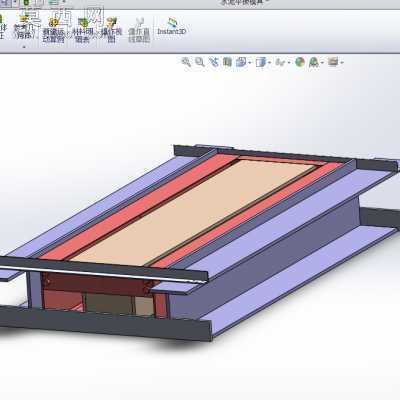The height and width of the screenshot is (400, 400).
Task: Open Edit Appearance color sphere
Action: click(x=300, y=62)
